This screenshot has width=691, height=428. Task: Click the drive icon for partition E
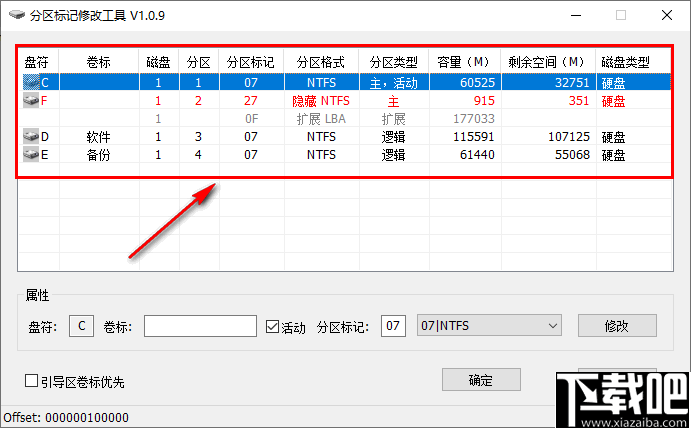(31, 155)
